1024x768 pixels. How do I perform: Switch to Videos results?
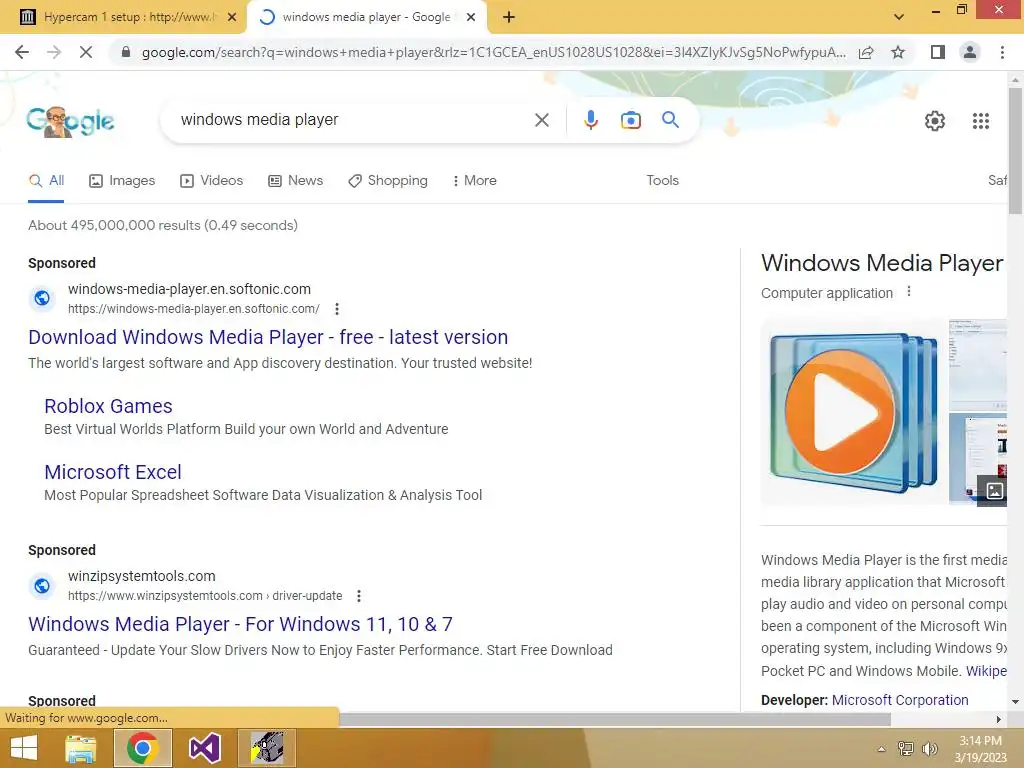(x=212, y=181)
